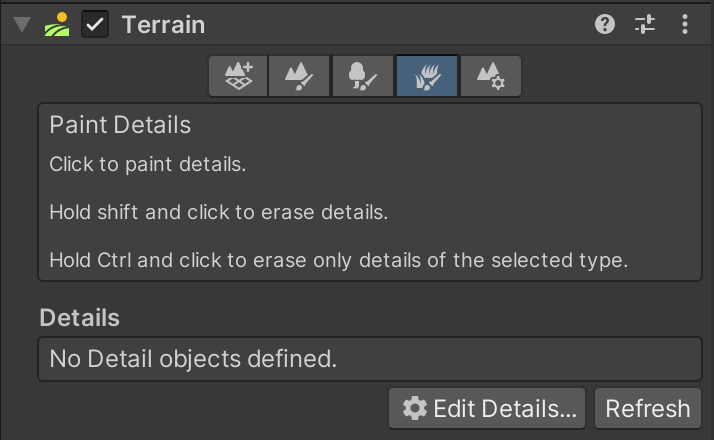Click the gear icon on Edit Details
714x440 pixels.
[x=414, y=408]
